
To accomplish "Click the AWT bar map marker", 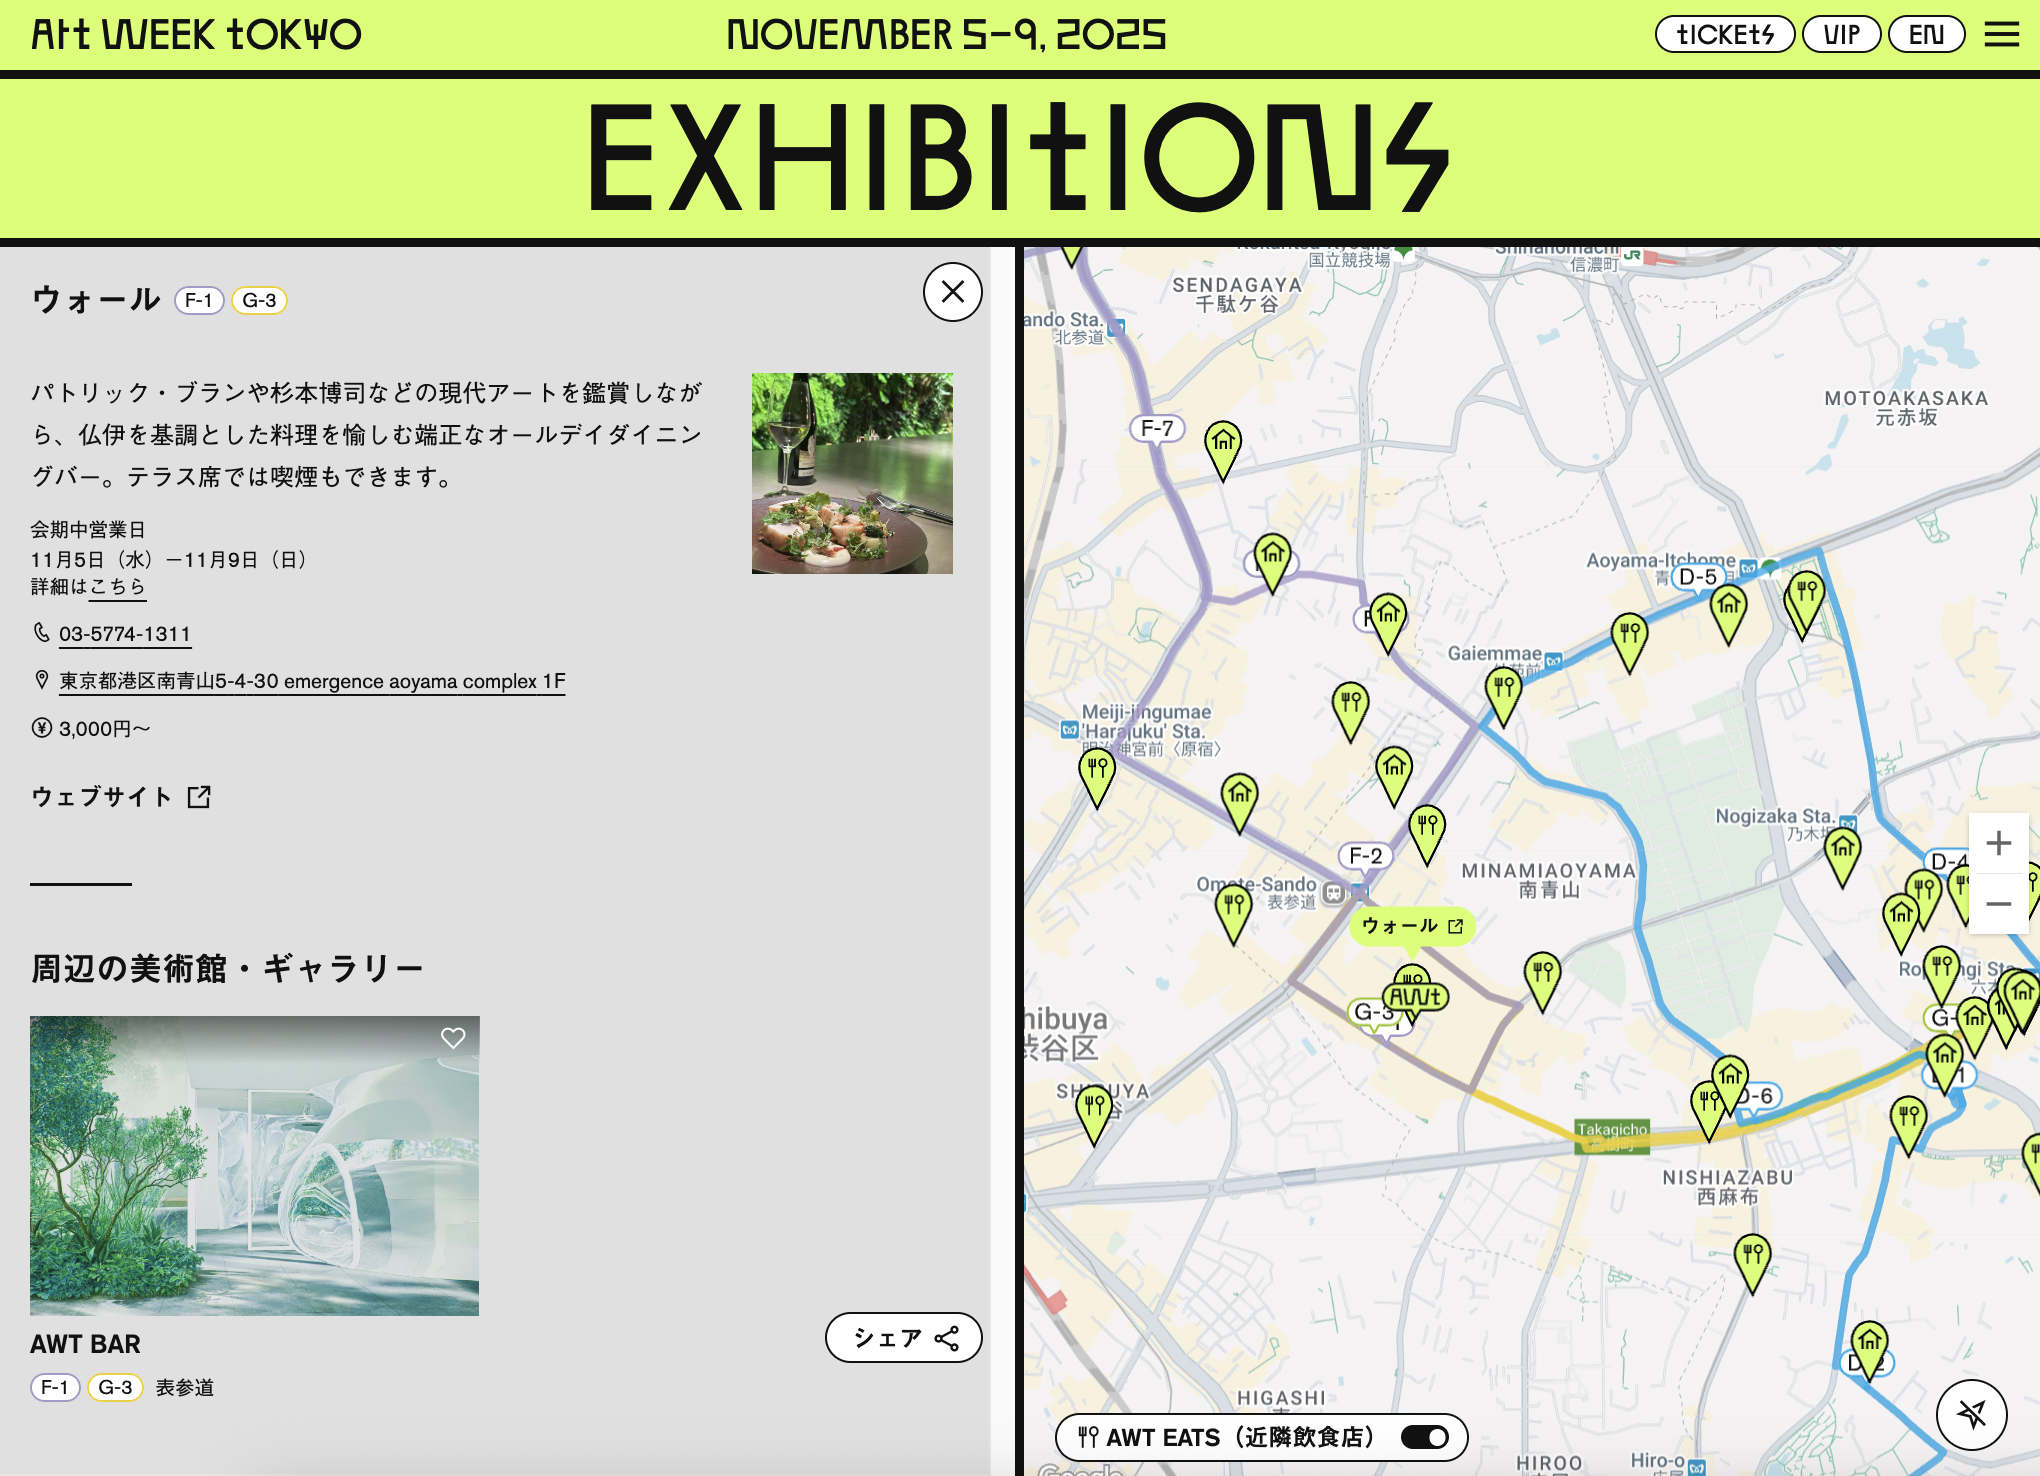I will (x=1415, y=996).
